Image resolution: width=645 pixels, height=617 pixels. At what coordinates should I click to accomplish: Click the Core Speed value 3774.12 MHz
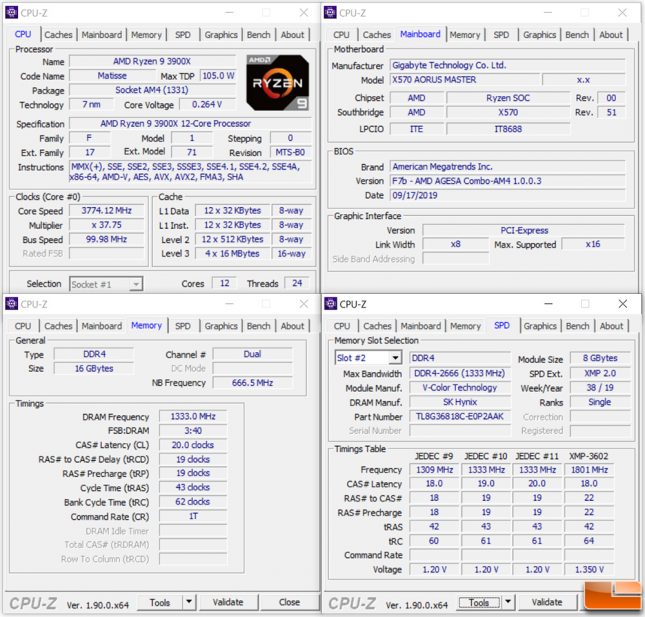106,211
